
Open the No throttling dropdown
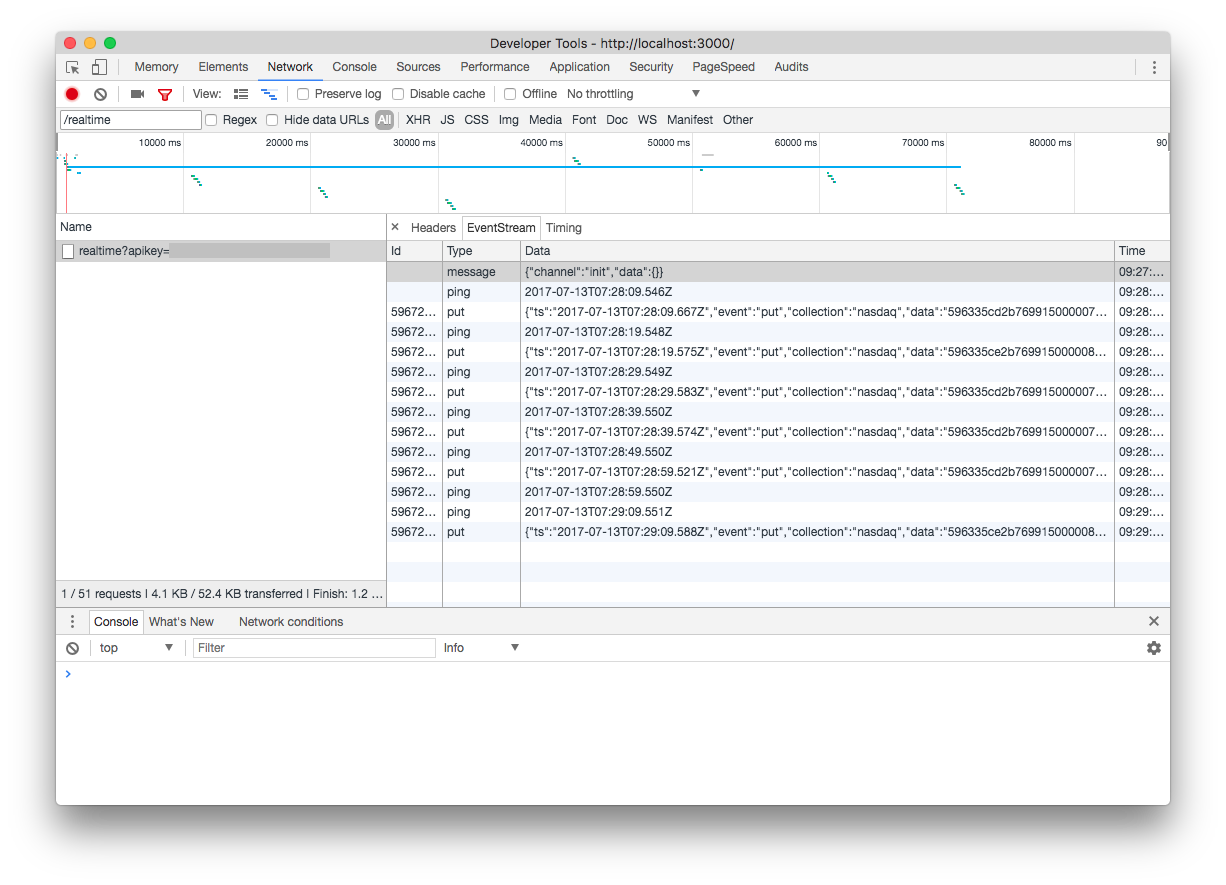(634, 94)
